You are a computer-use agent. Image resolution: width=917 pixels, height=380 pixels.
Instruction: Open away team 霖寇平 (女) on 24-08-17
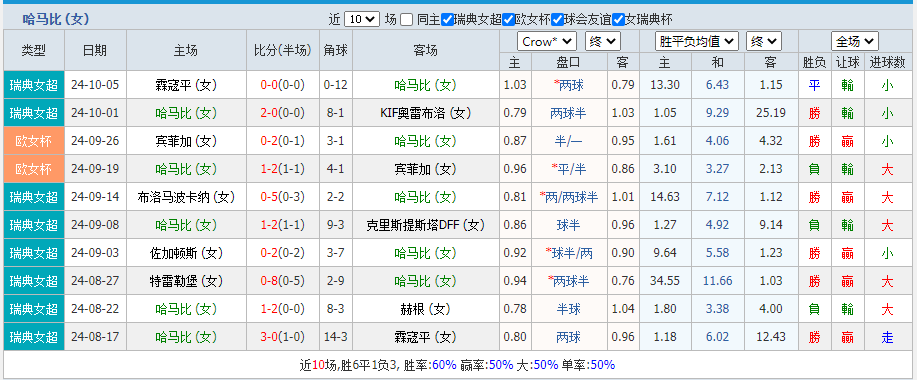coord(426,337)
